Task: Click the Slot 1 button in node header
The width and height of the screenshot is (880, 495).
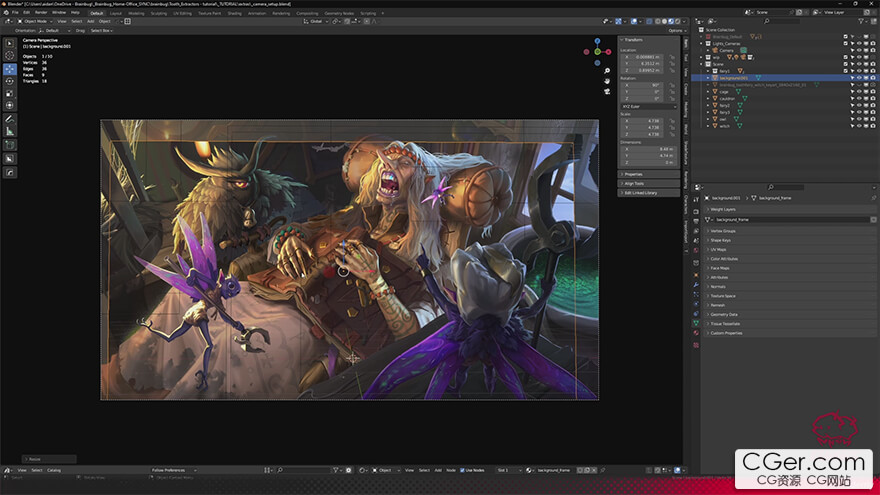Action: [509, 470]
